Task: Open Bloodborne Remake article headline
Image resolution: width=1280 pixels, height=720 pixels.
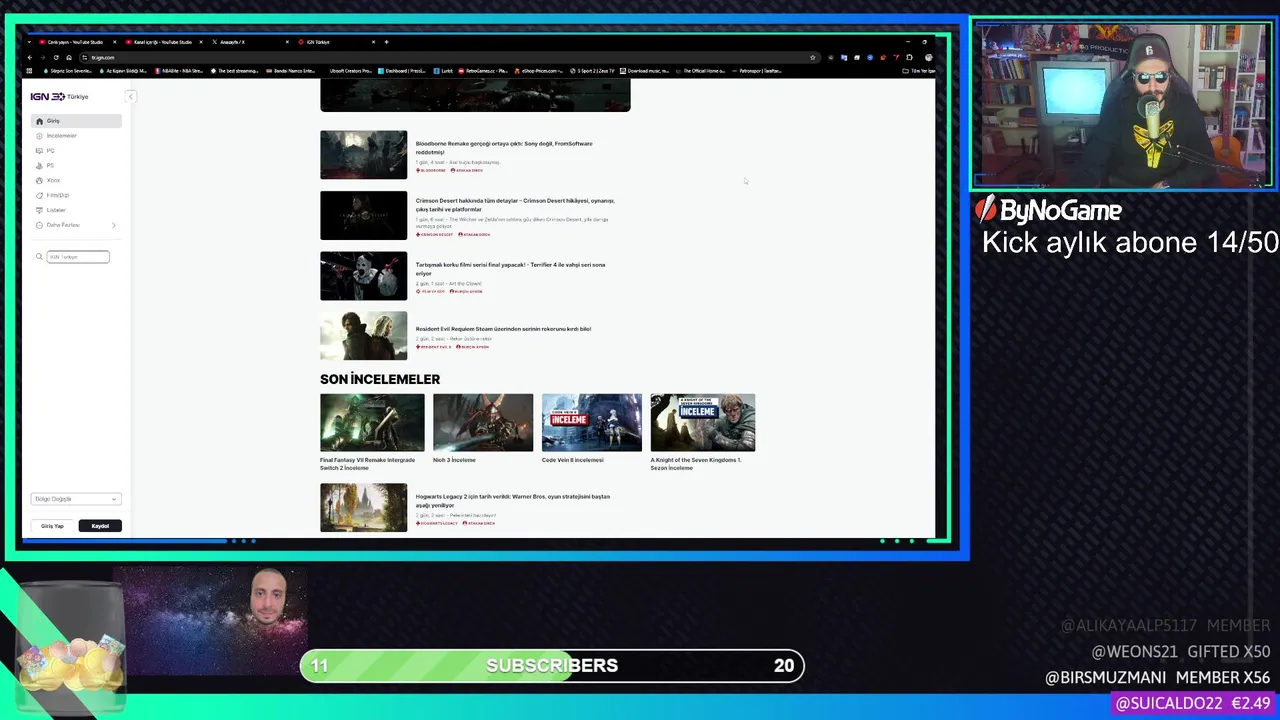Action: point(504,148)
